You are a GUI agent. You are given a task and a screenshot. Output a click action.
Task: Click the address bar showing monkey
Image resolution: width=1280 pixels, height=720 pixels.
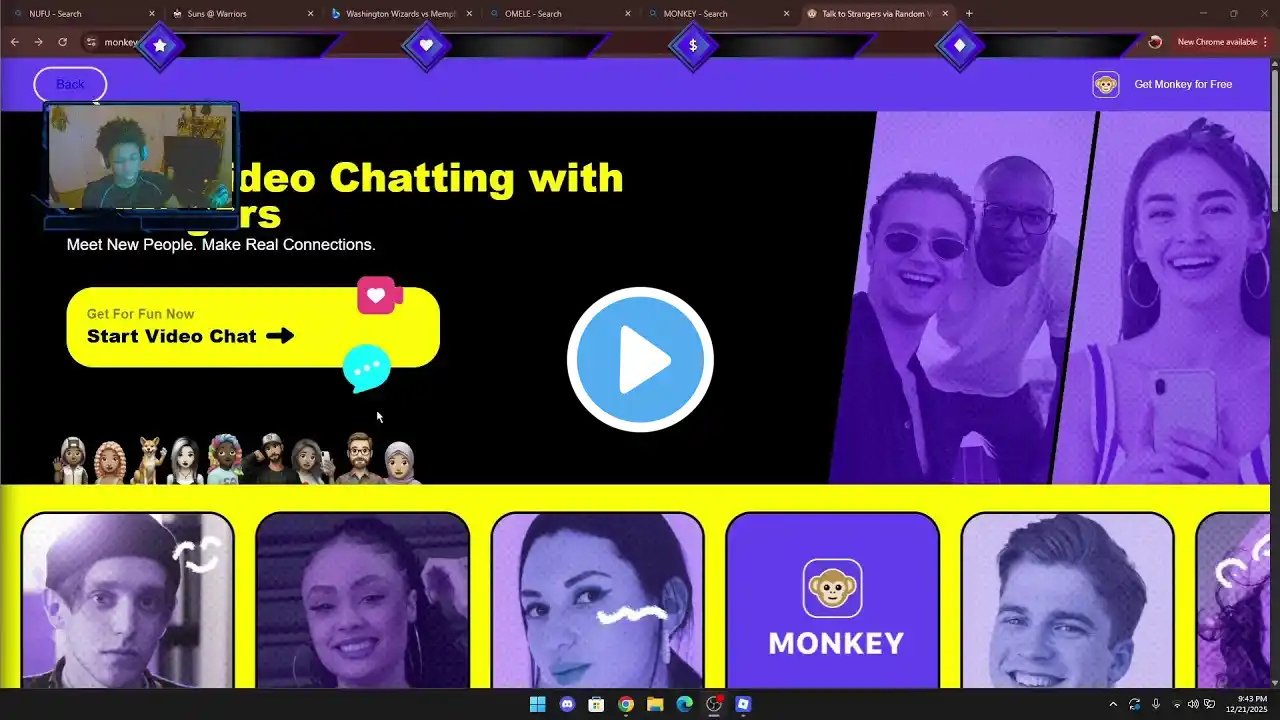[610, 42]
